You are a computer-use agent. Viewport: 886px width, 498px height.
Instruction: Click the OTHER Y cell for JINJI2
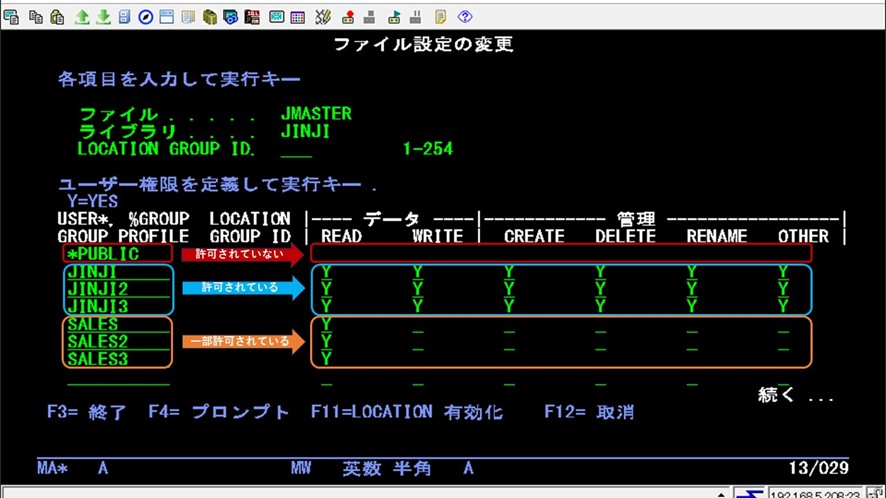783,289
